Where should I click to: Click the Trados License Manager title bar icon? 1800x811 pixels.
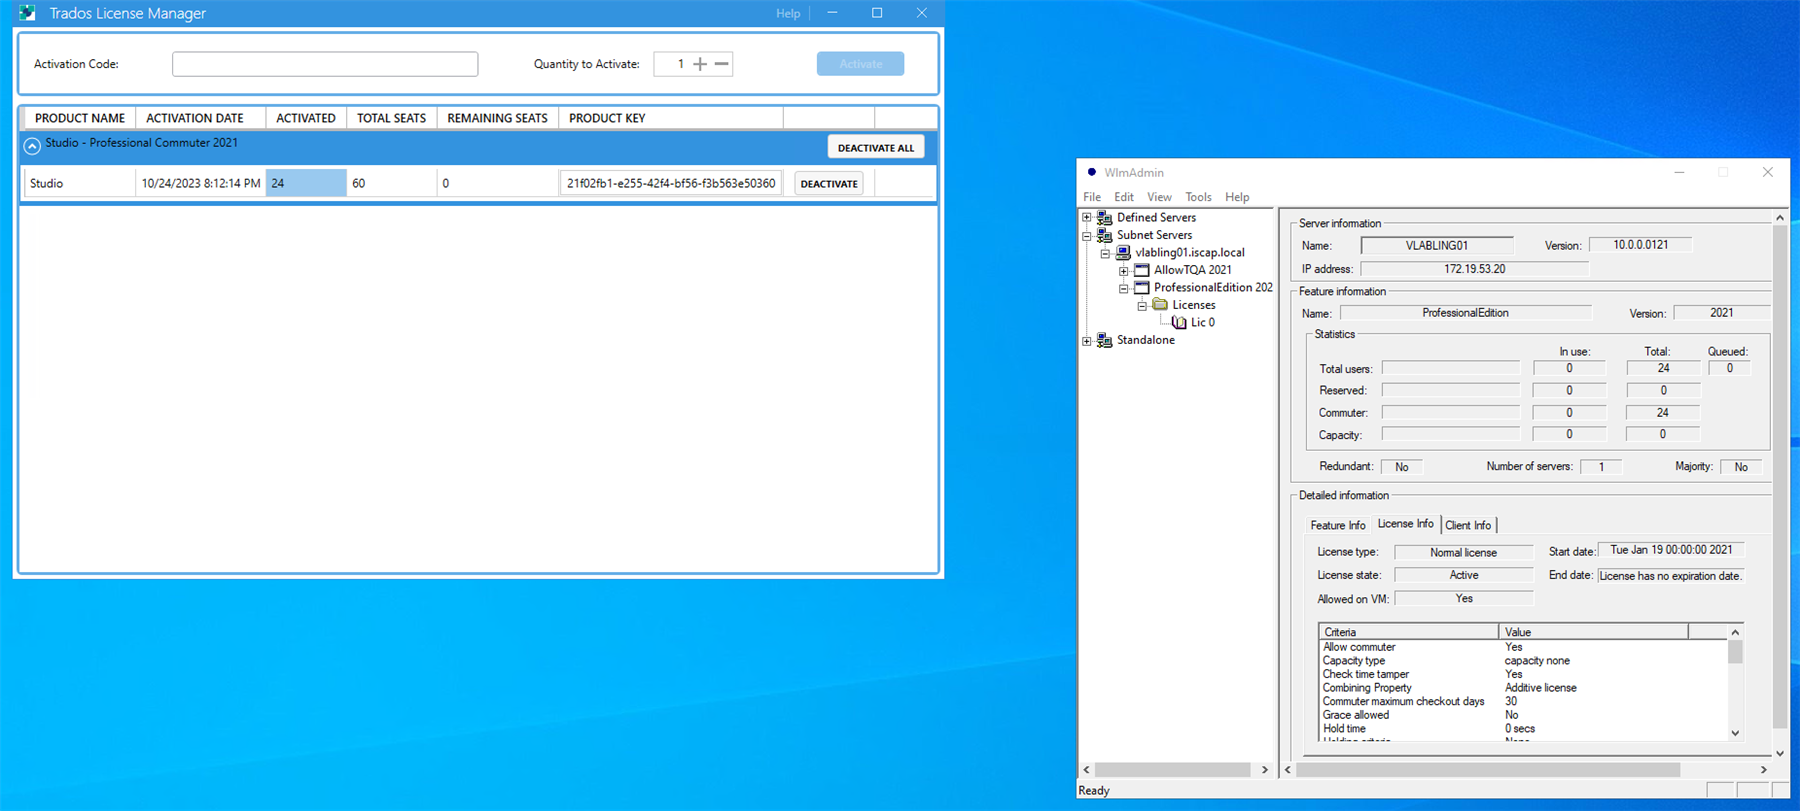click(x=27, y=13)
